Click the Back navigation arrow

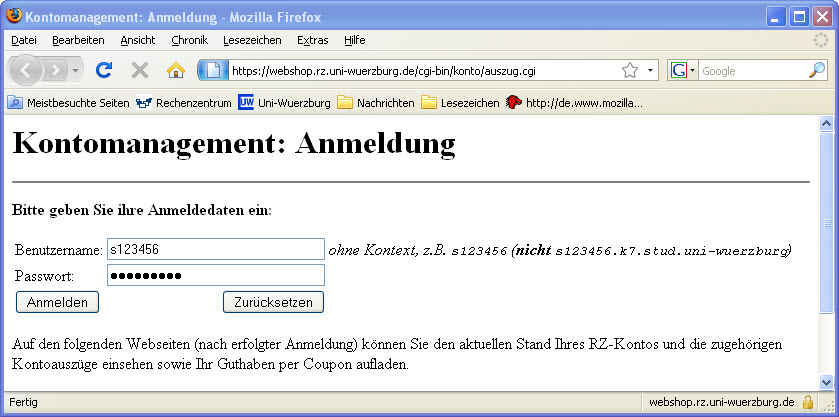tap(27, 71)
